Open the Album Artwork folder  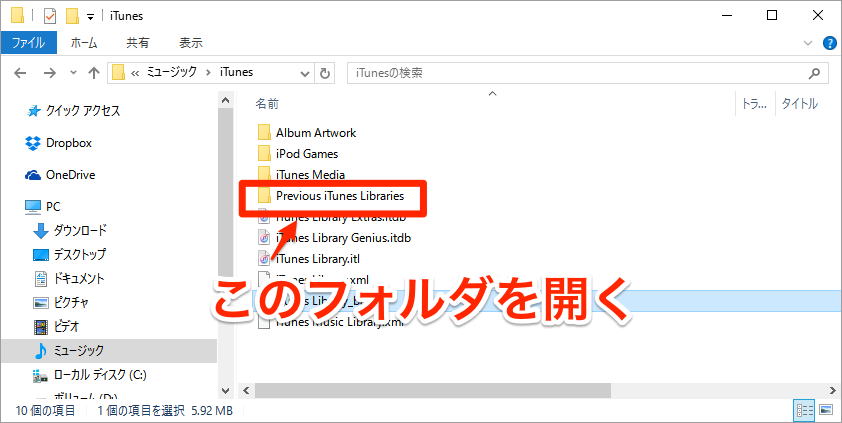(316, 133)
